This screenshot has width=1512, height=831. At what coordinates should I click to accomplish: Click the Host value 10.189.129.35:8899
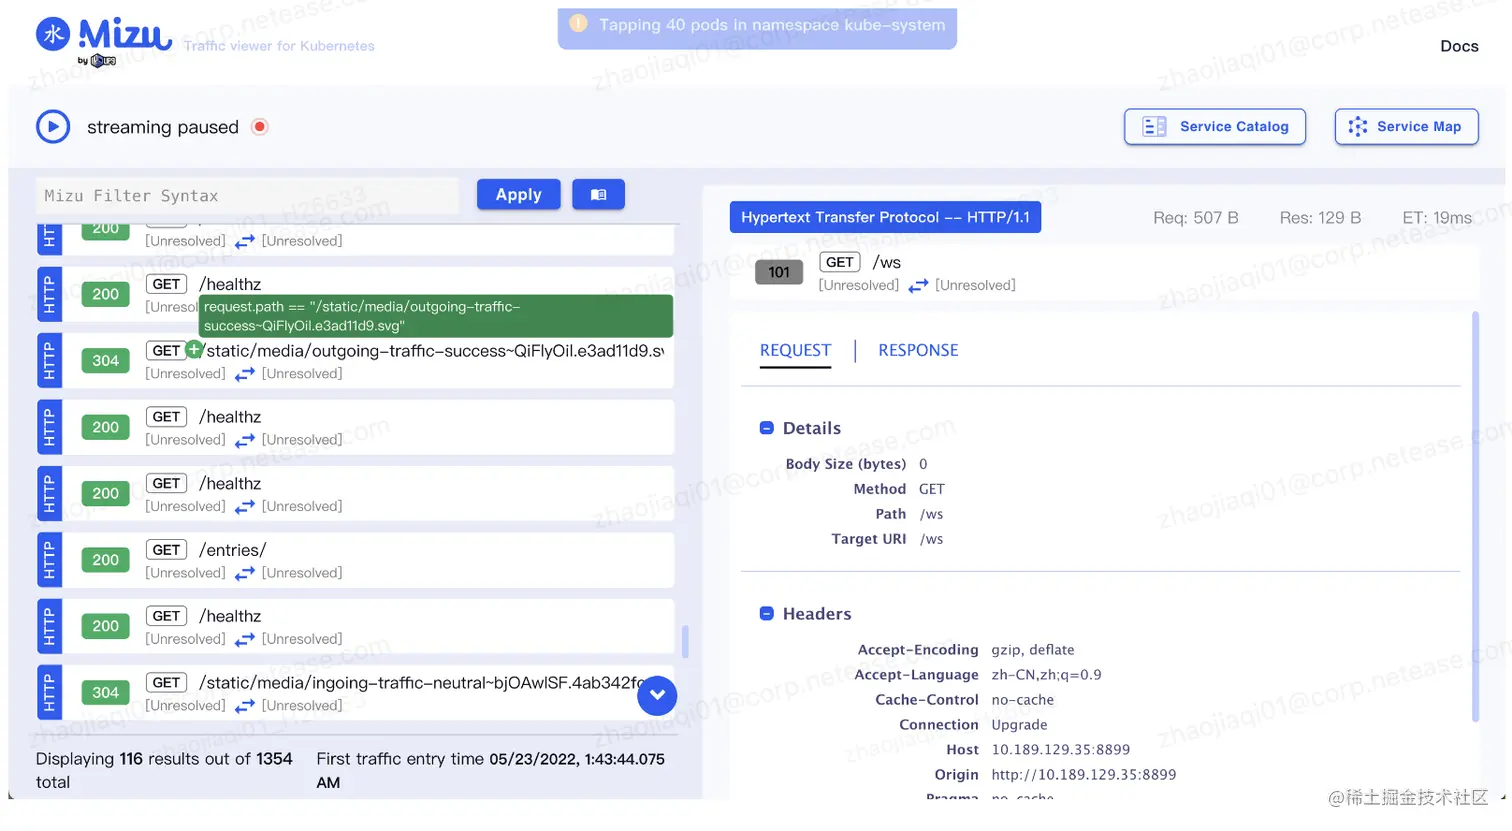(1061, 750)
